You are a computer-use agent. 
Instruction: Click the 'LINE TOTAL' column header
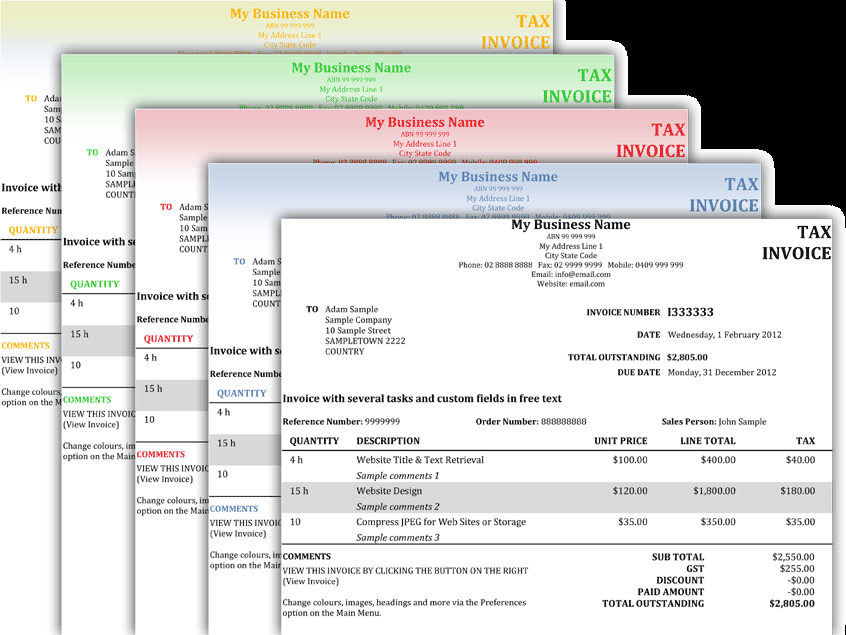(708, 441)
